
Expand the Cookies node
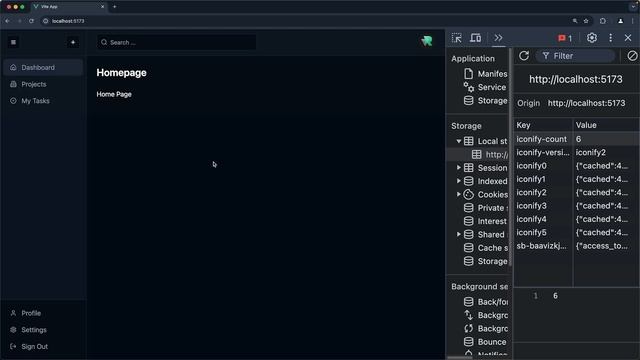point(459,194)
